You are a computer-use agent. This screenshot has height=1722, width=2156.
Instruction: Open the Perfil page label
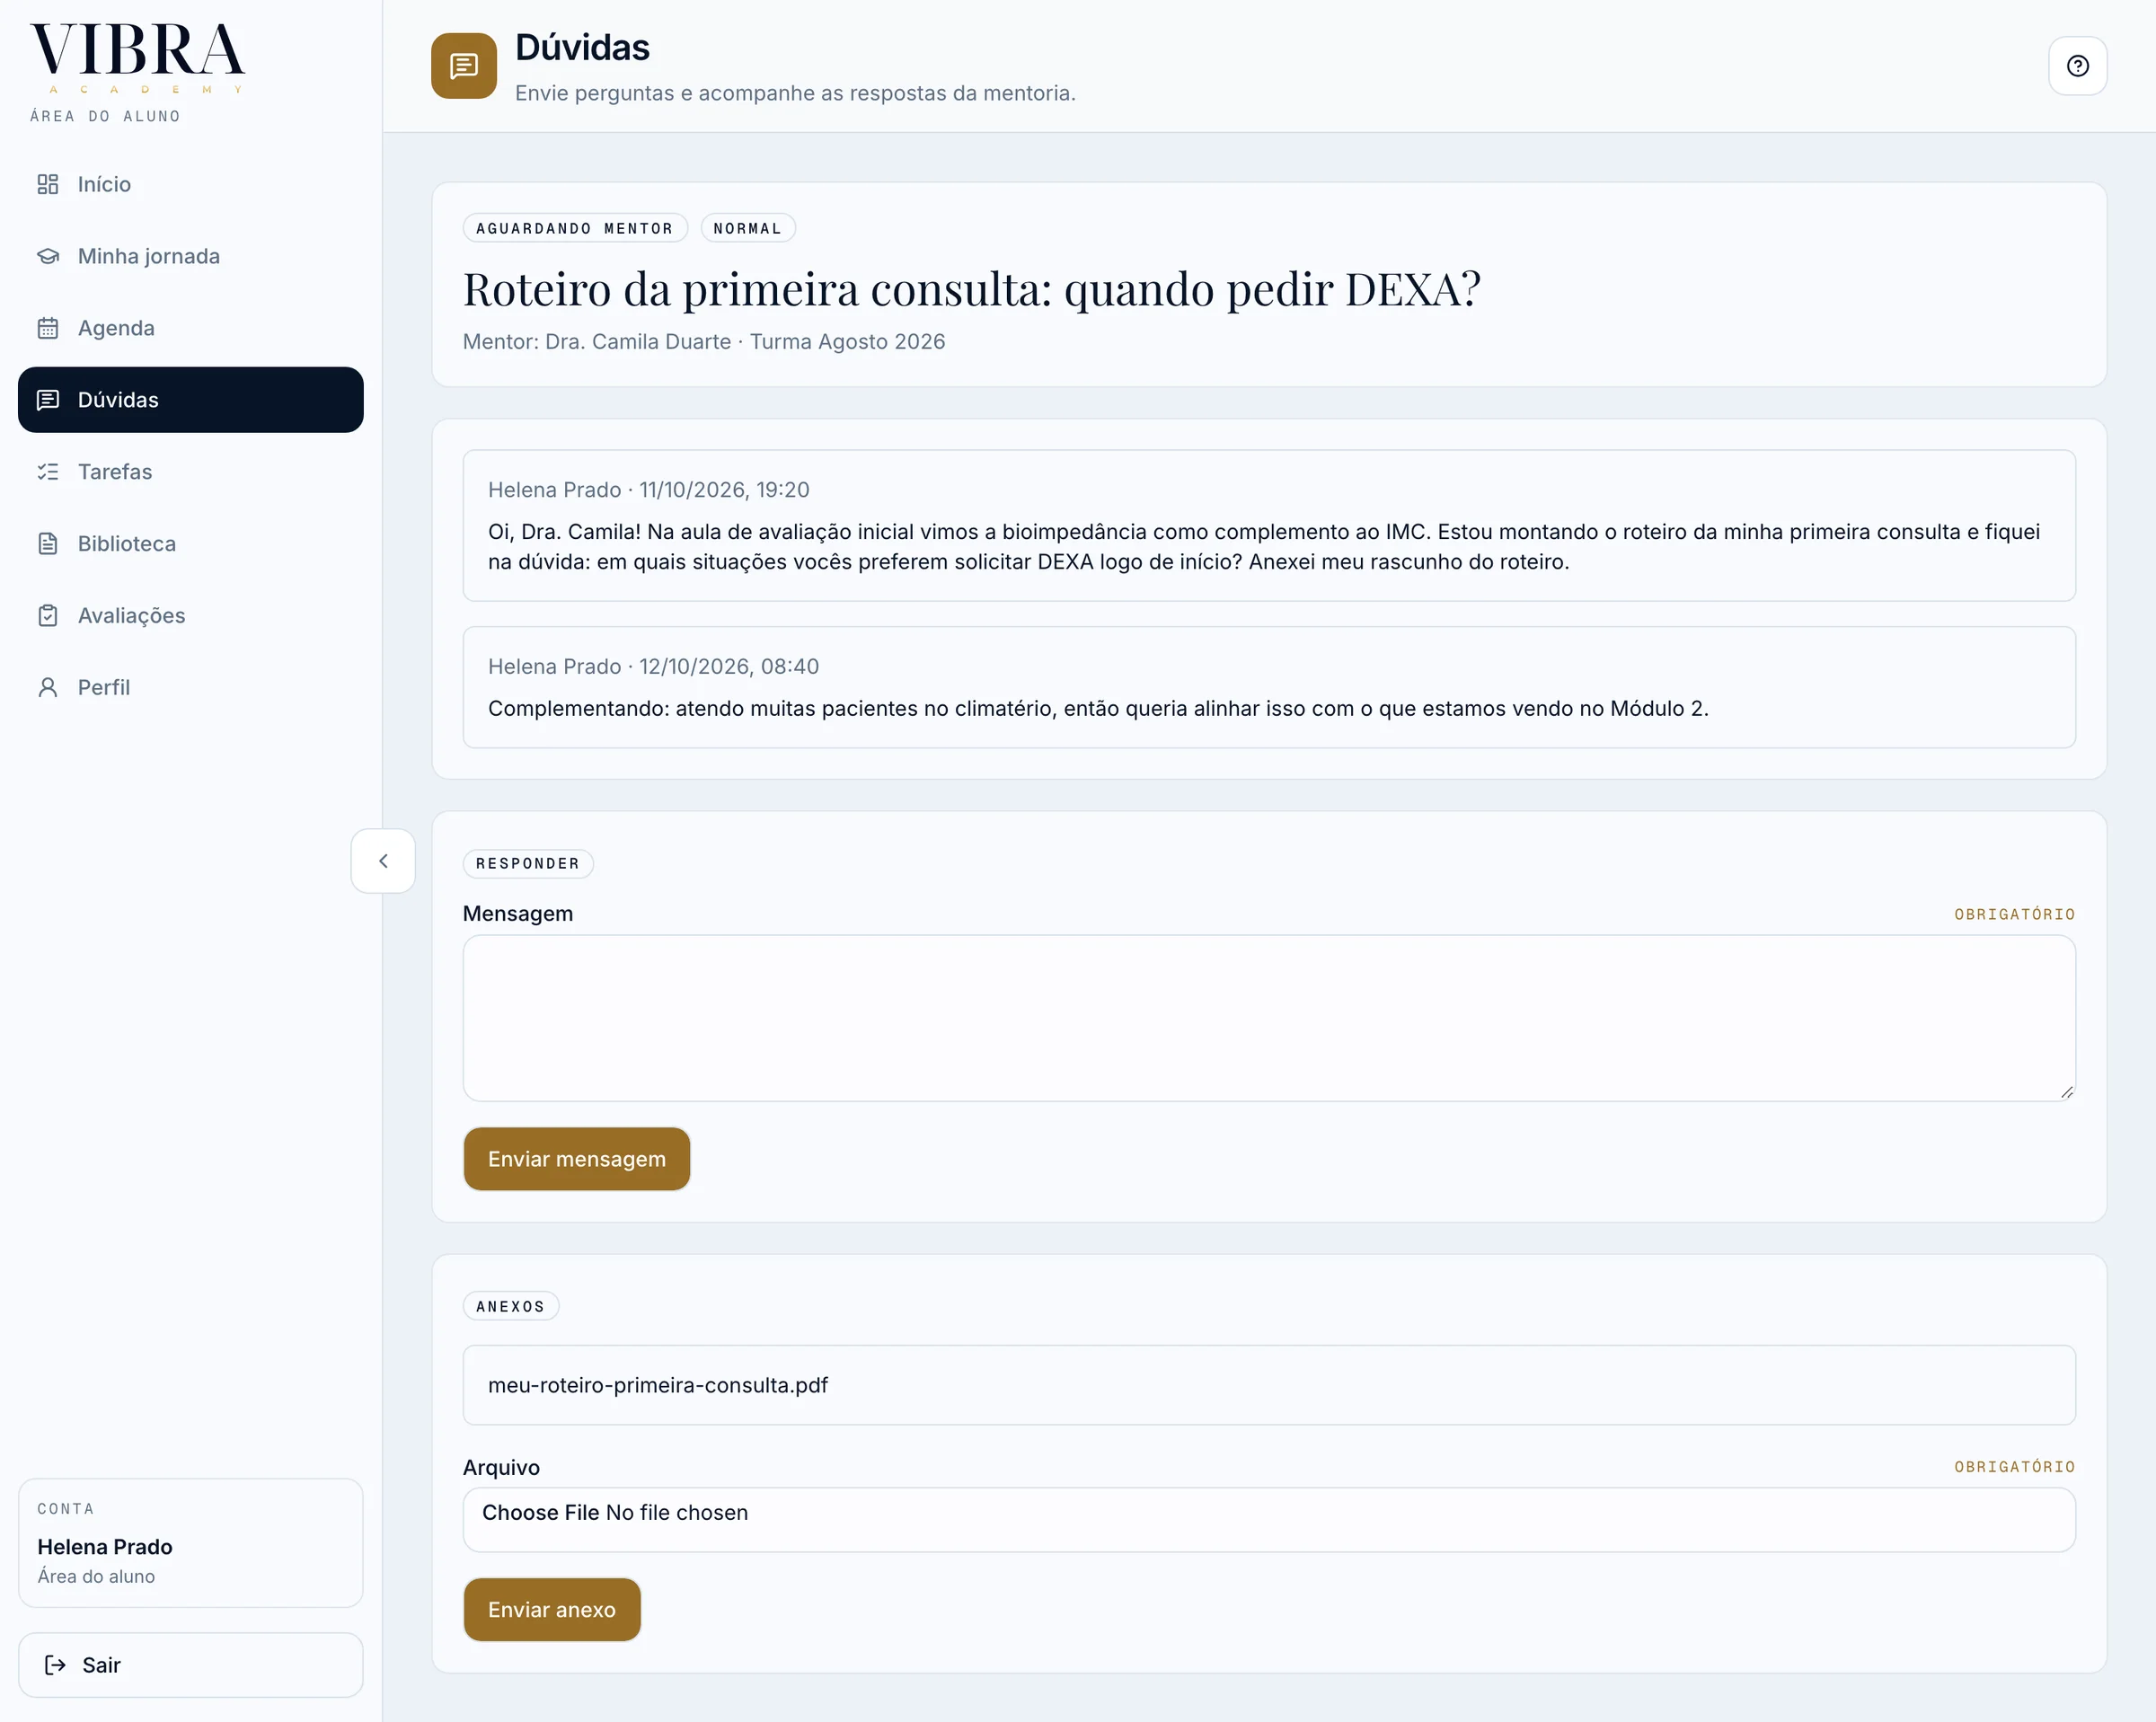tap(104, 688)
